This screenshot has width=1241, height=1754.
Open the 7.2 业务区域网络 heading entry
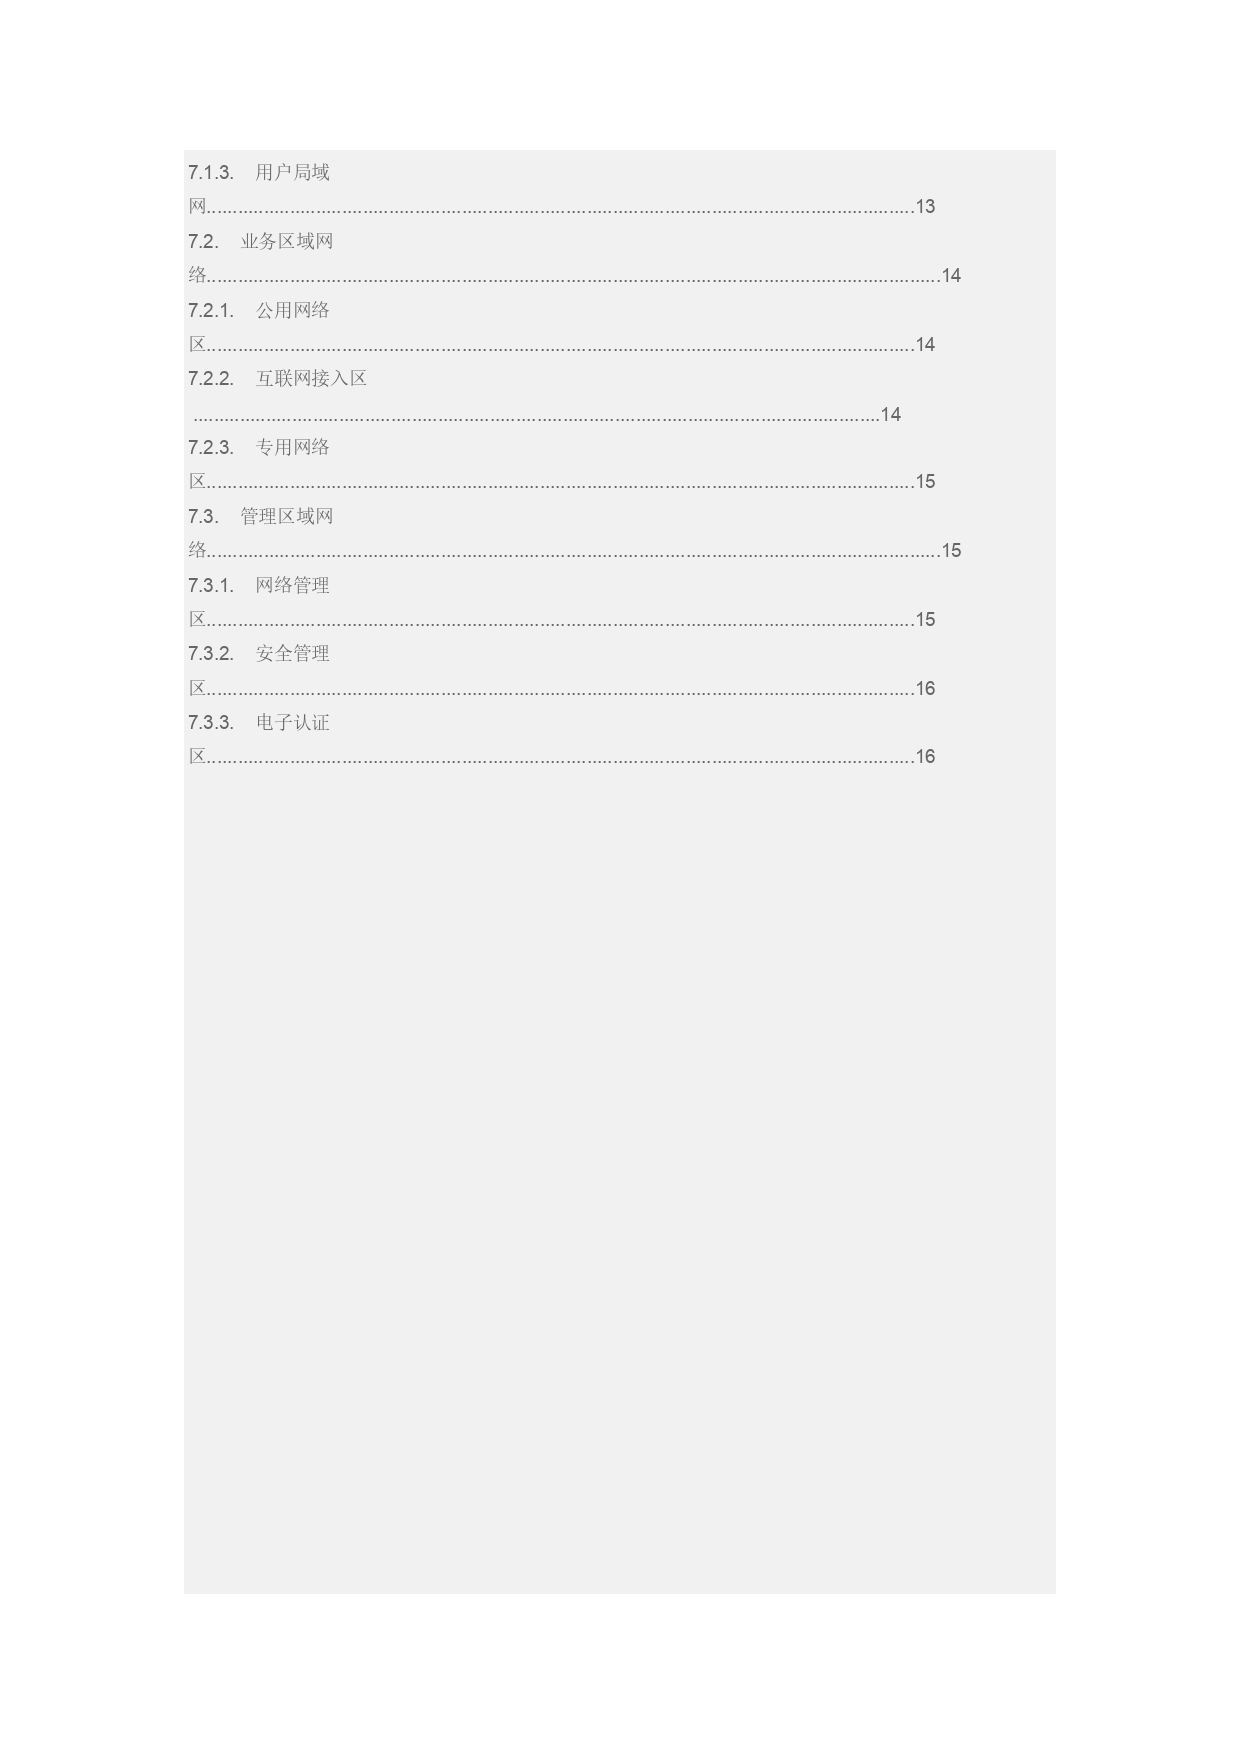click(261, 241)
